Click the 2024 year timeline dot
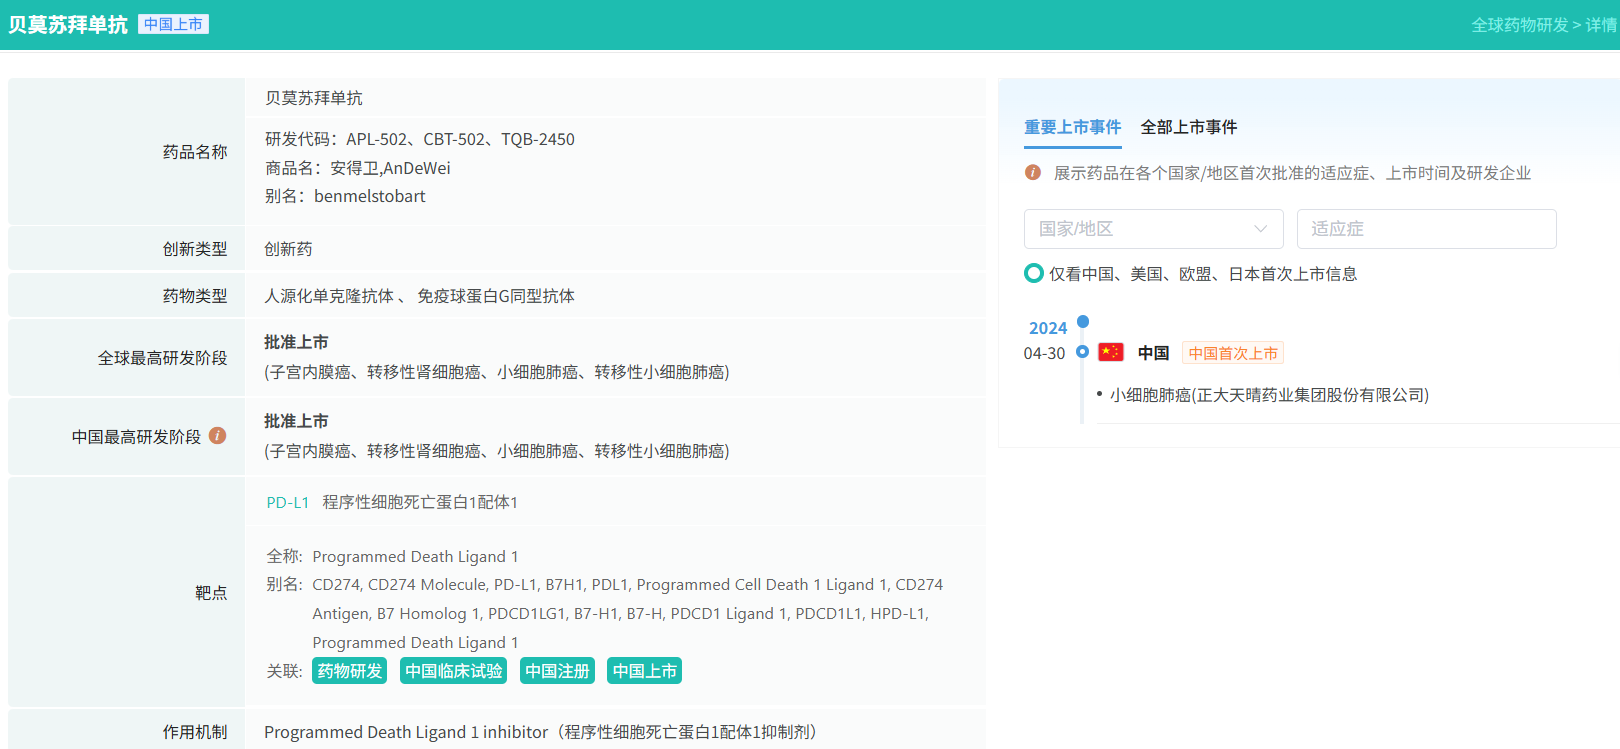 tap(1082, 322)
